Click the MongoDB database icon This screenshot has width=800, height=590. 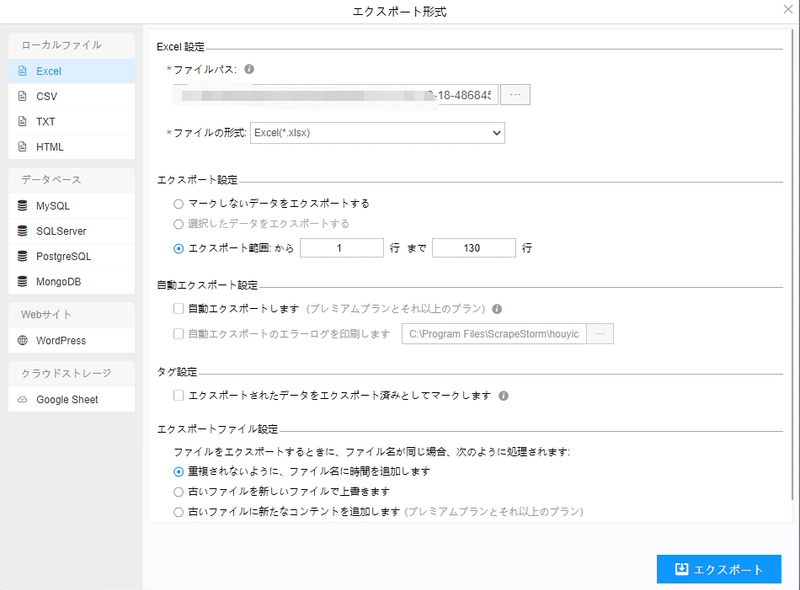[x=23, y=281]
